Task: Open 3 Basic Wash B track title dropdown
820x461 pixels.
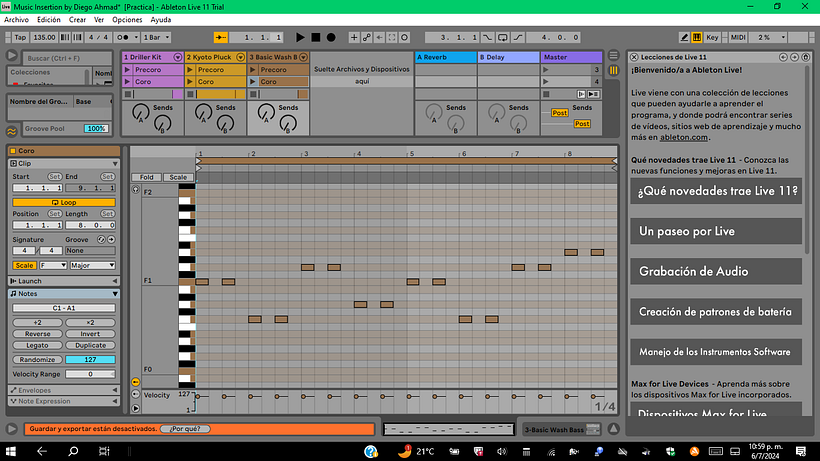Action: click(303, 57)
